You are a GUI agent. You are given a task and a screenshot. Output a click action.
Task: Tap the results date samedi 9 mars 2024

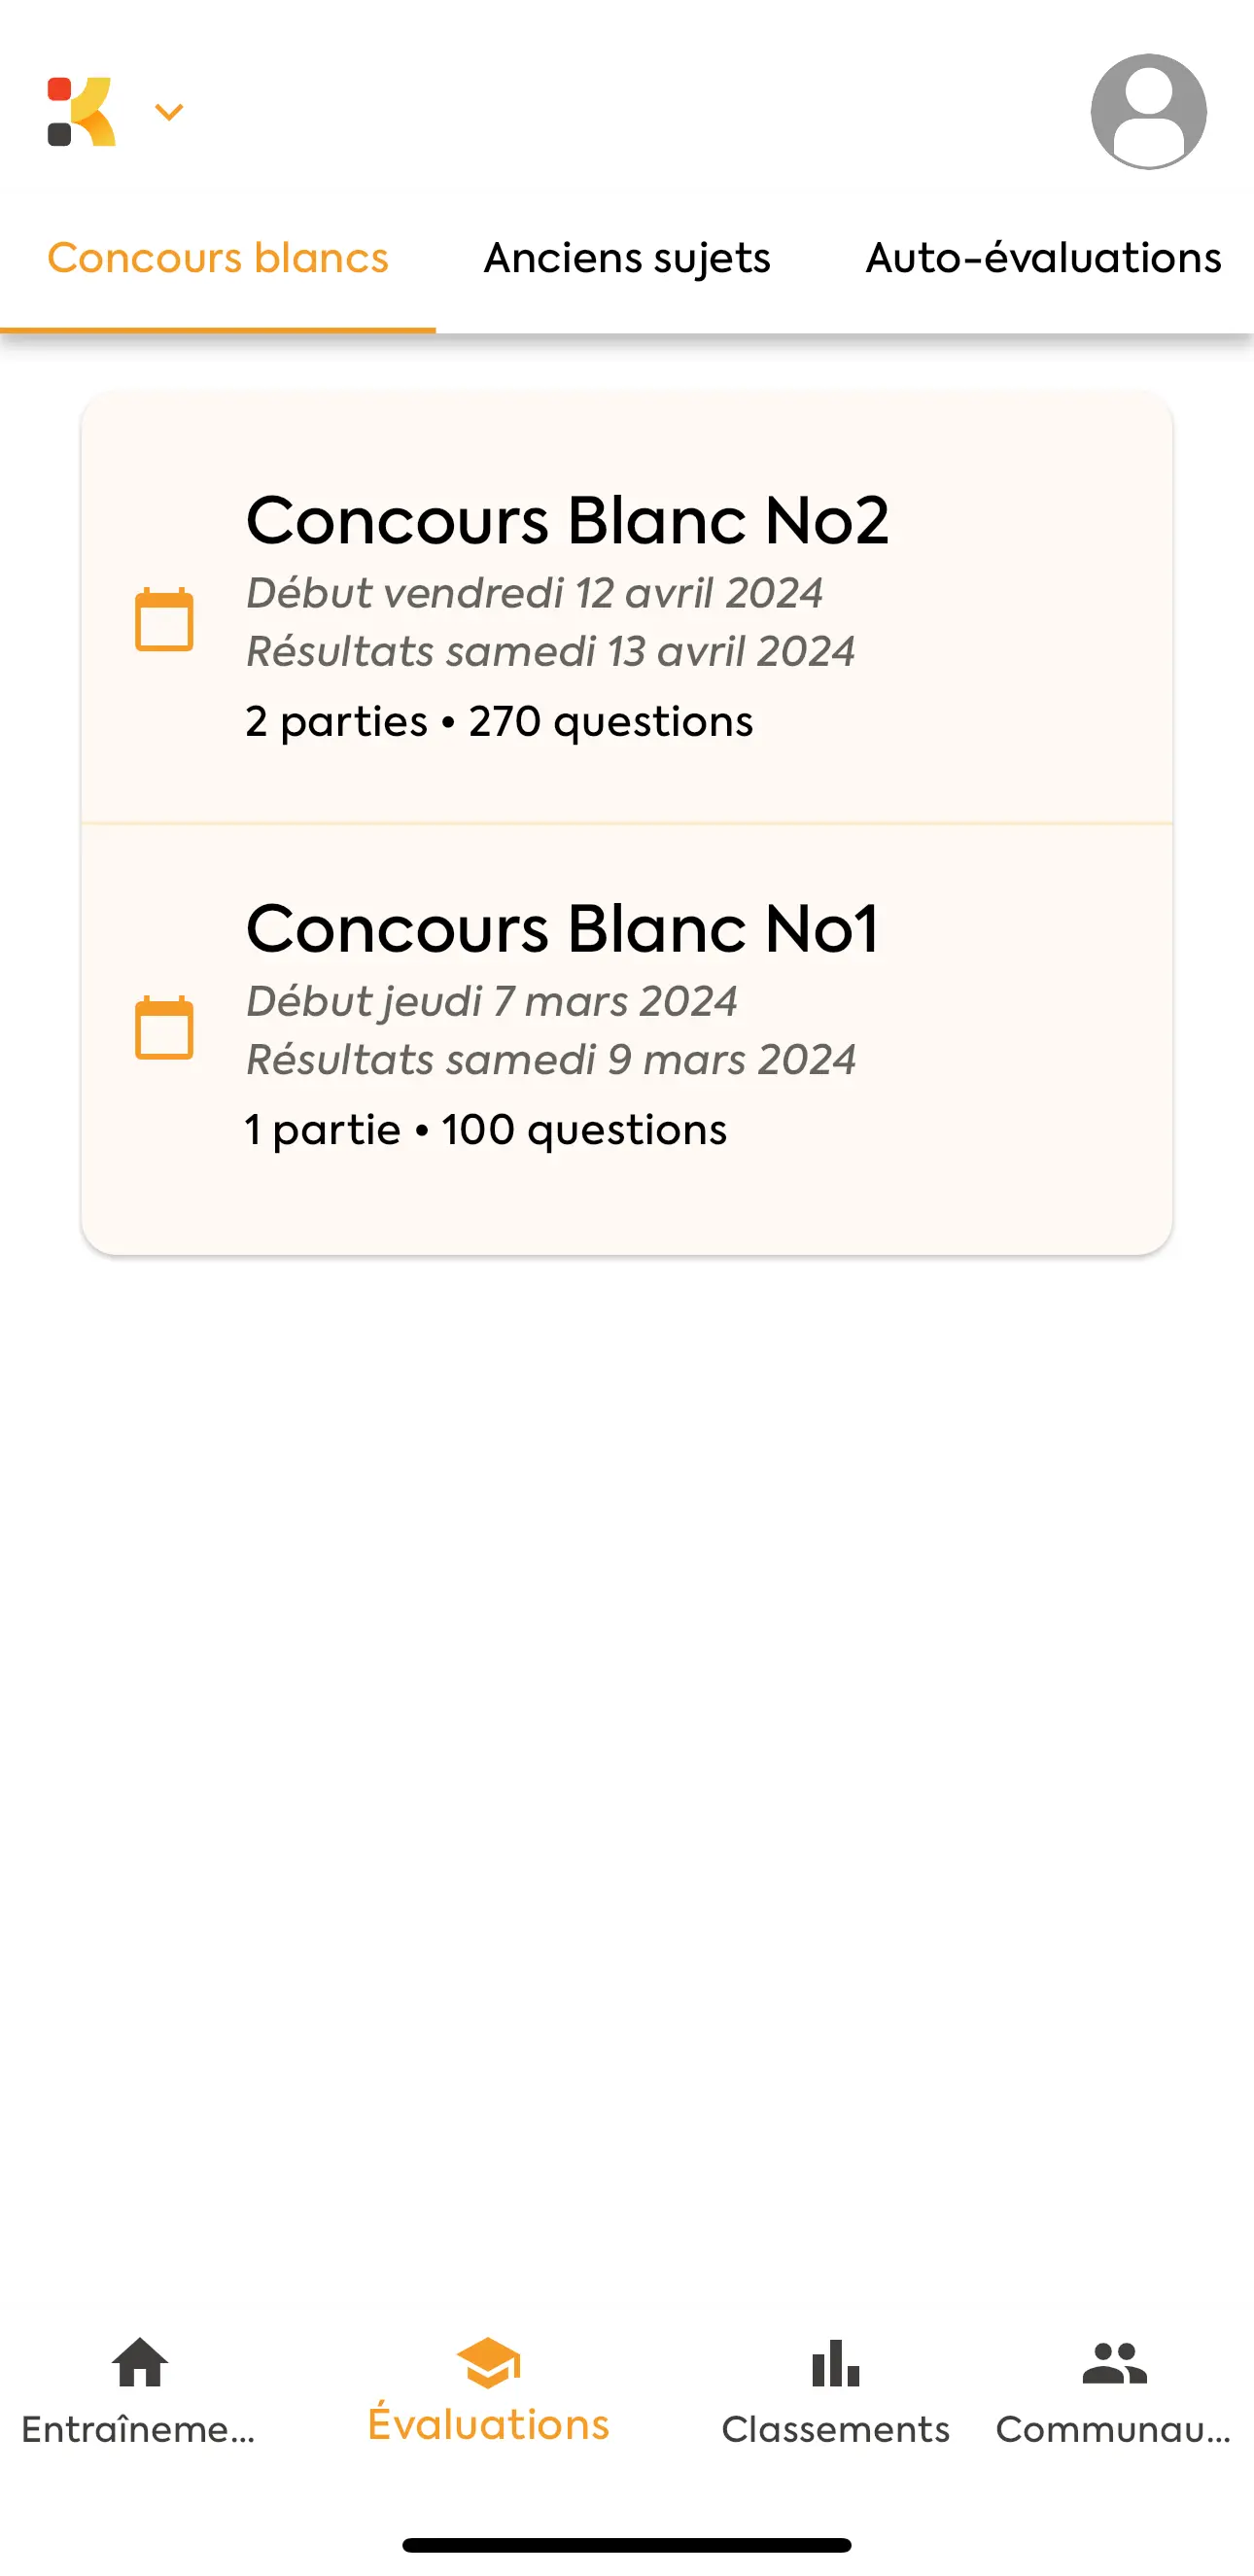pos(551,1059)
